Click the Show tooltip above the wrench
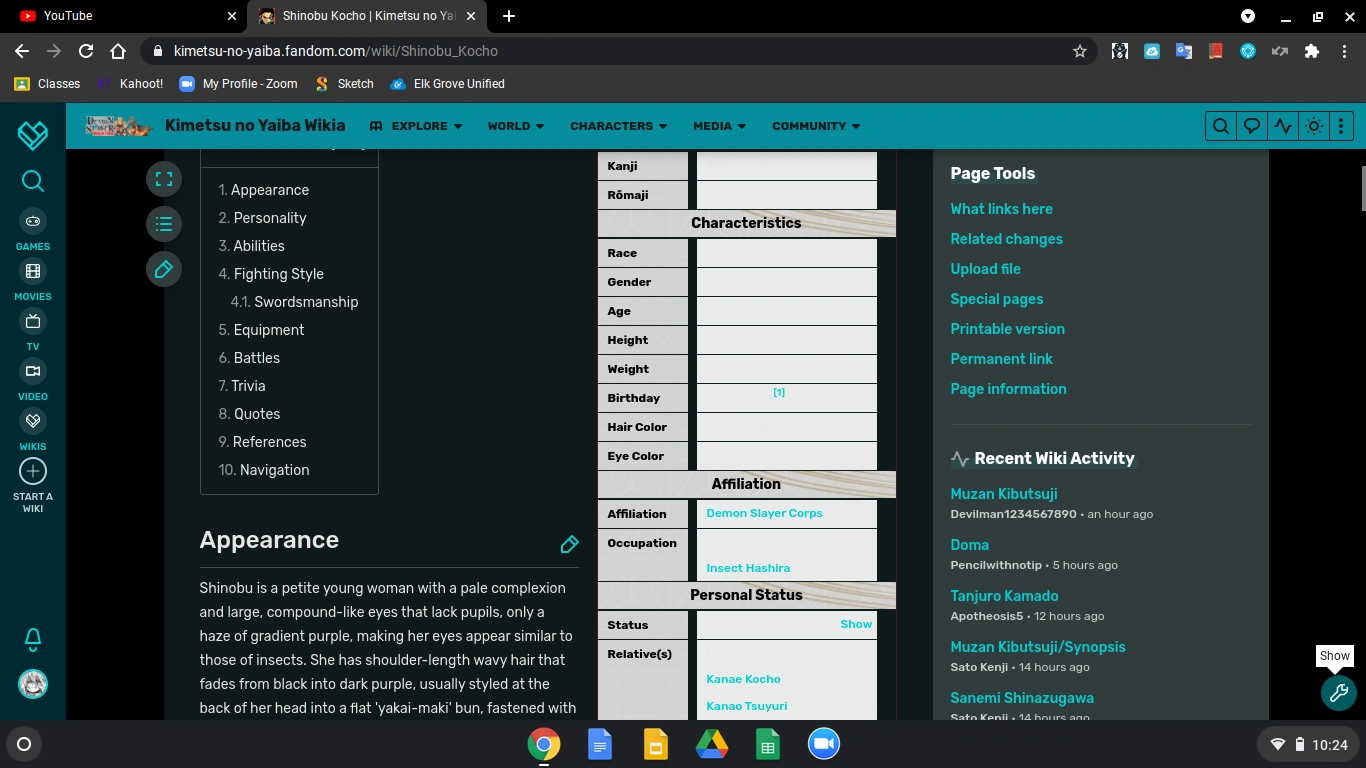 (1334, 656)
